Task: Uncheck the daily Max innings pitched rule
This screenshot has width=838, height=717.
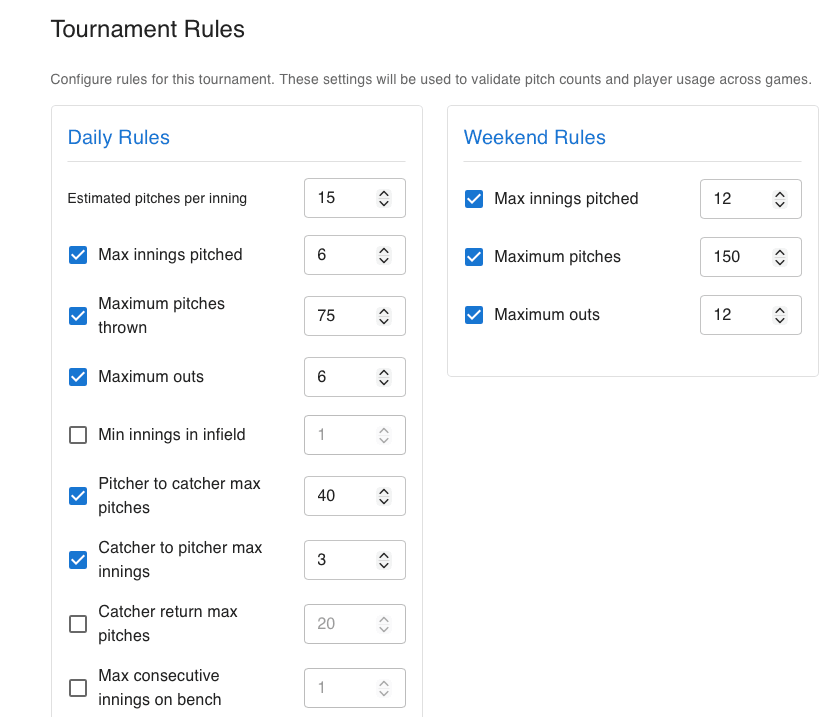Action: pos(78,255)
